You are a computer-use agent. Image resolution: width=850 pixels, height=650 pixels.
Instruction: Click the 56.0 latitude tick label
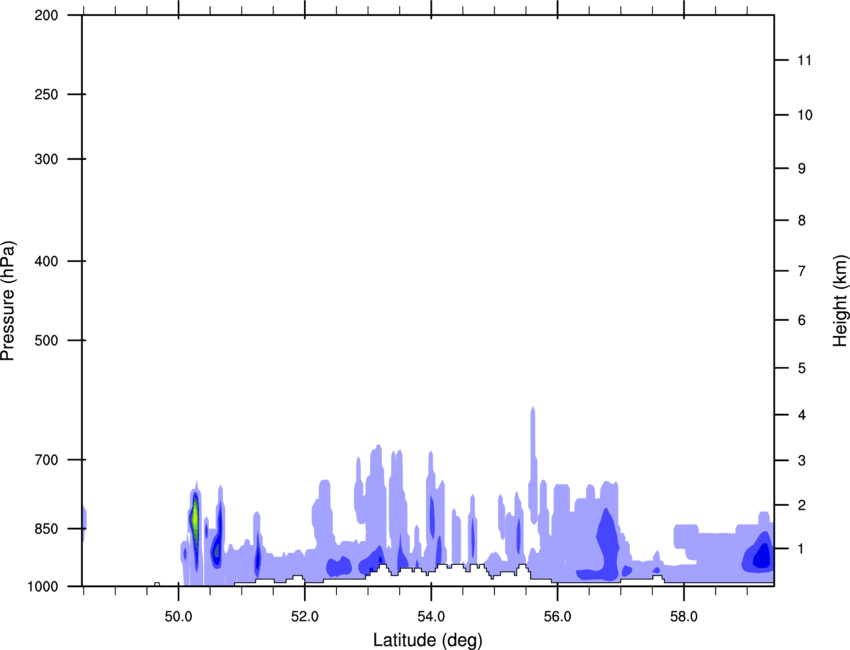pos(558,617)
